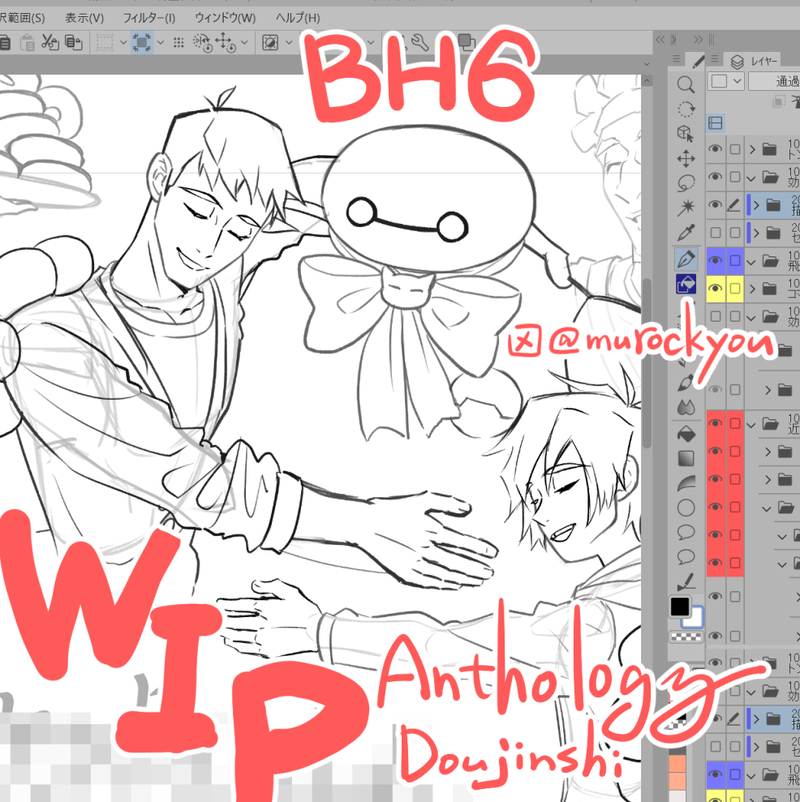Hide the red-marked 近 folder layer
The image size is (800, 802).
715,424
